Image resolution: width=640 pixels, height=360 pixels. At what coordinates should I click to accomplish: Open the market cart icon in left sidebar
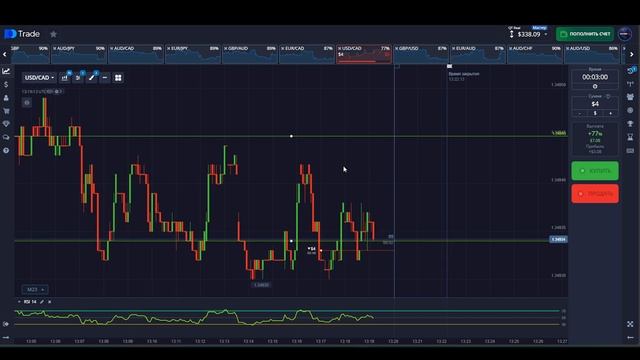click(6, 111)
